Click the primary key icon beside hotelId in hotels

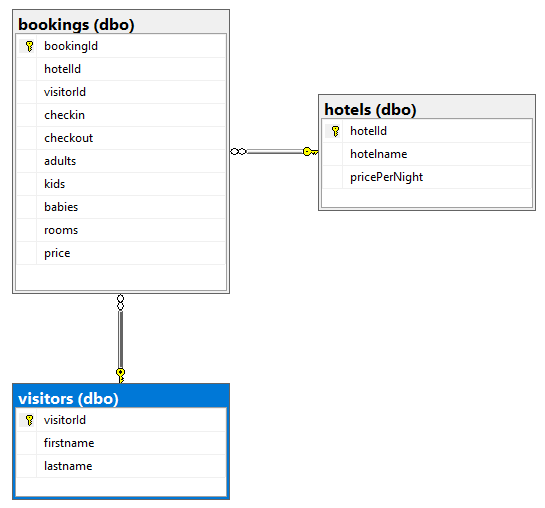click(x=335, y=131)
